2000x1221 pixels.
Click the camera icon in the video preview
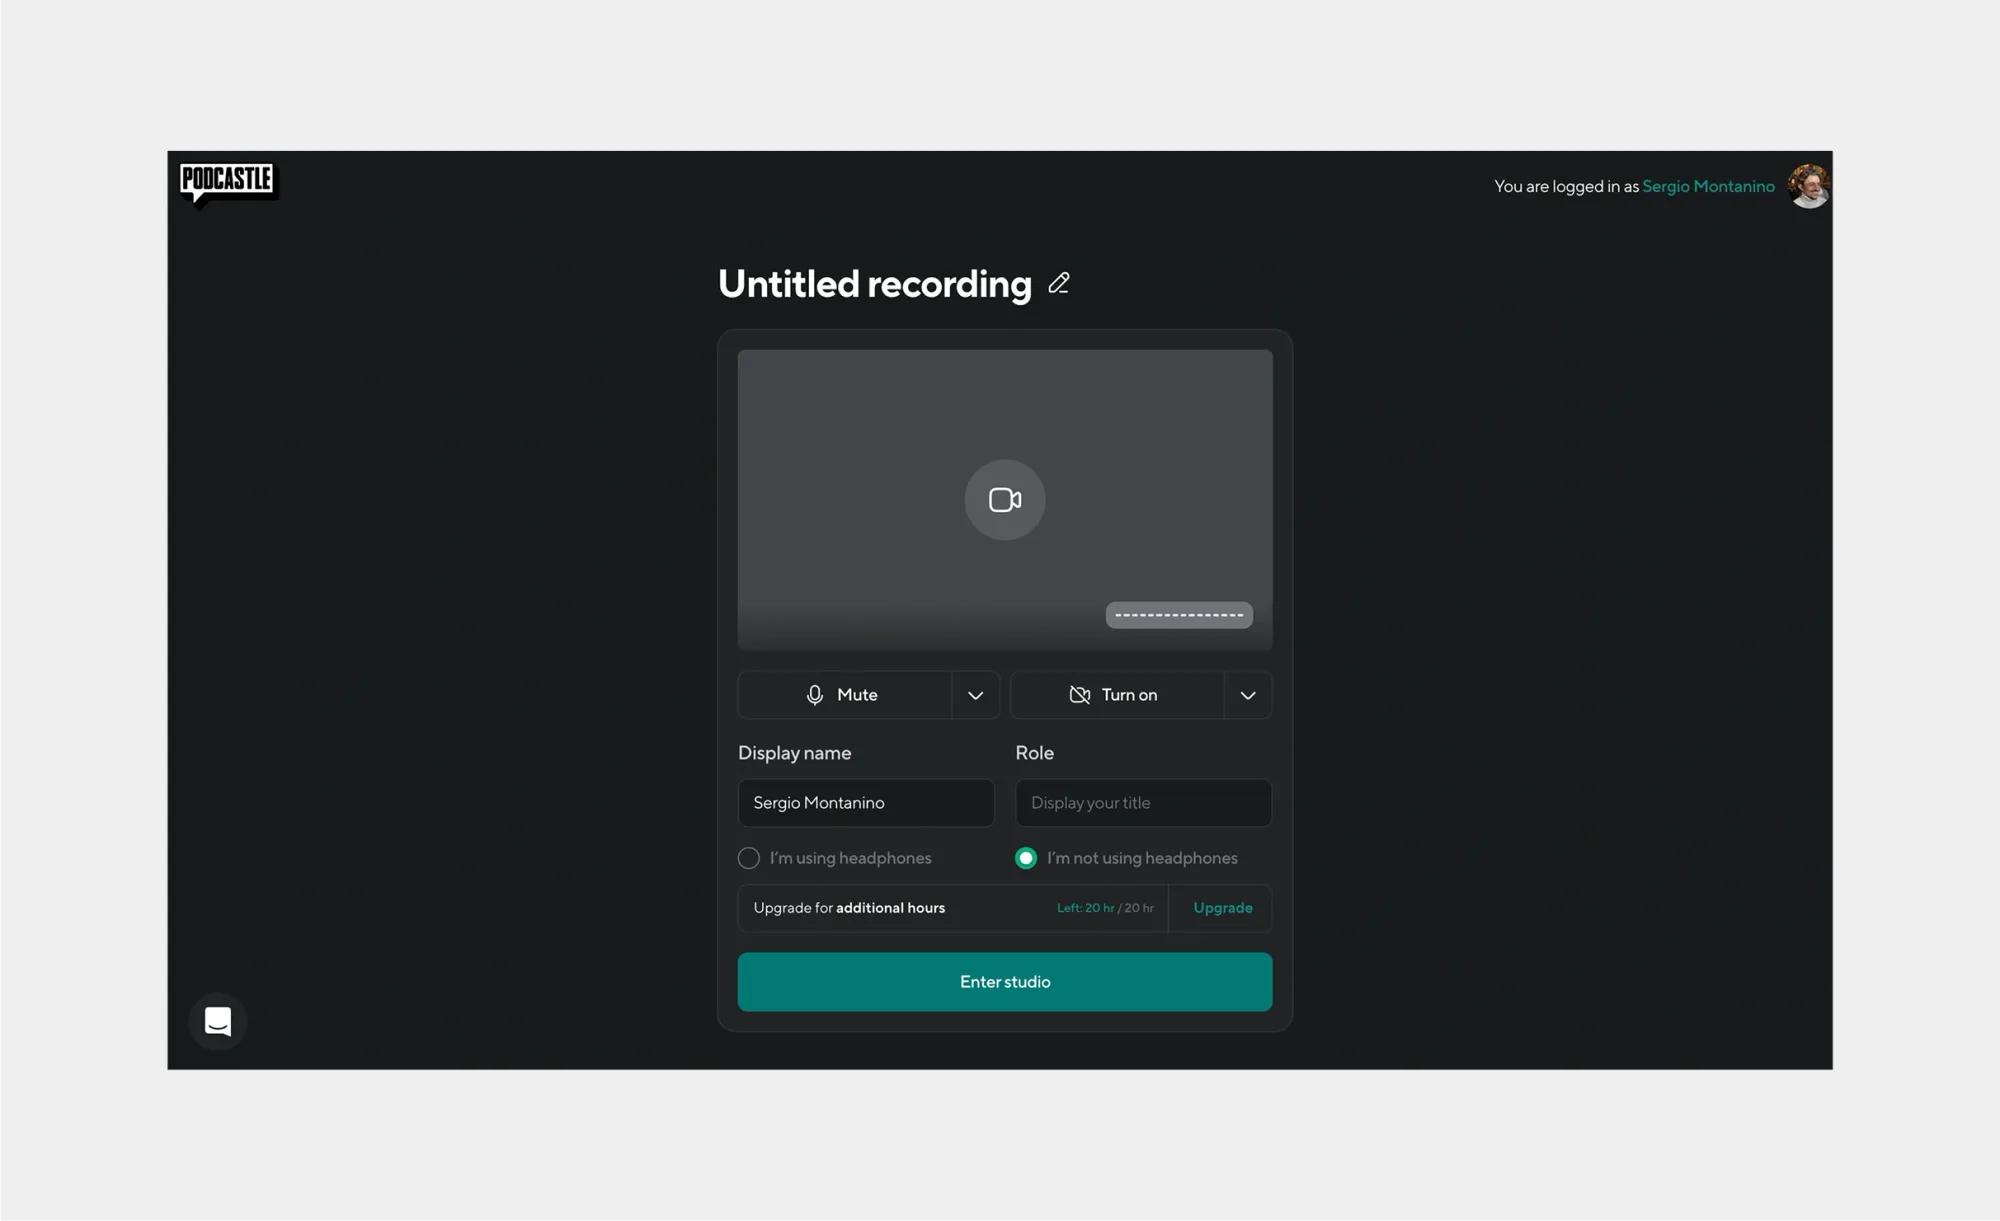coord(1004,500)
